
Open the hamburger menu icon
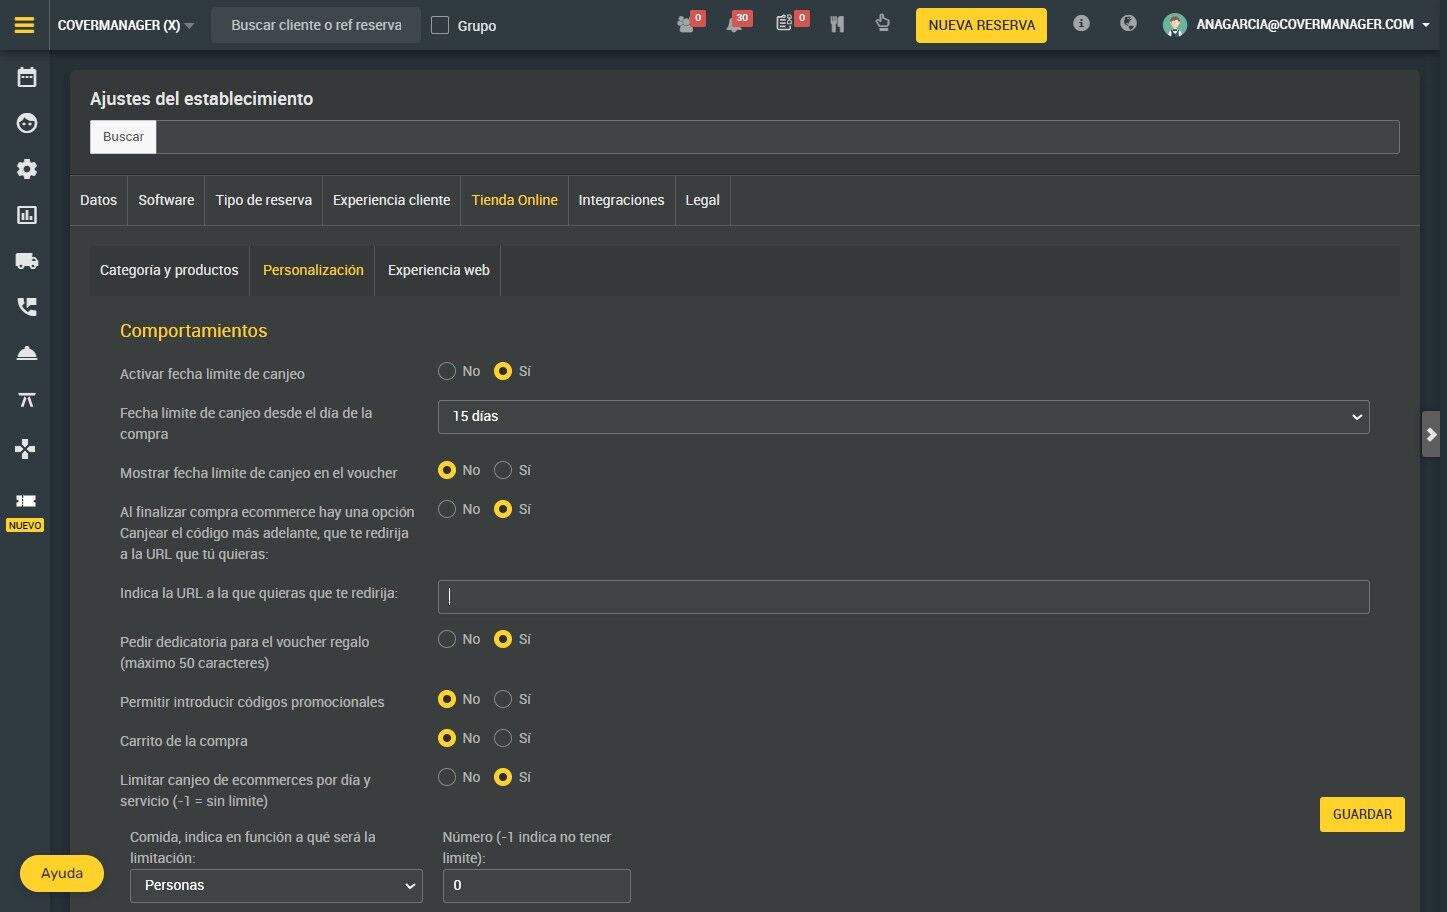pos(25,25)
